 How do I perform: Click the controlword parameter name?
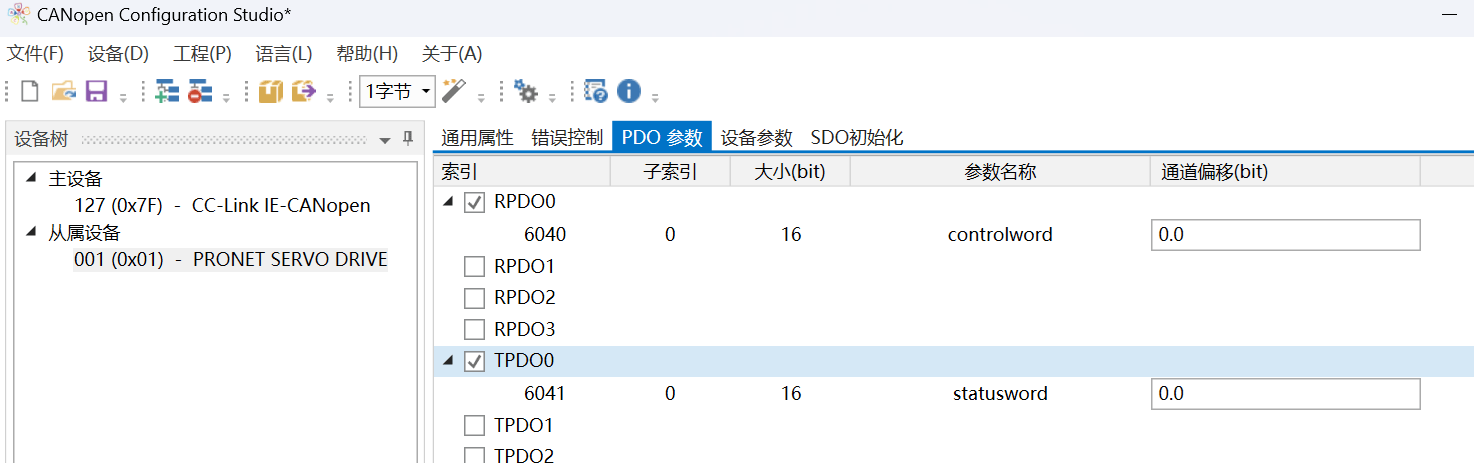pyautogui.click(x=1000, y=235)
